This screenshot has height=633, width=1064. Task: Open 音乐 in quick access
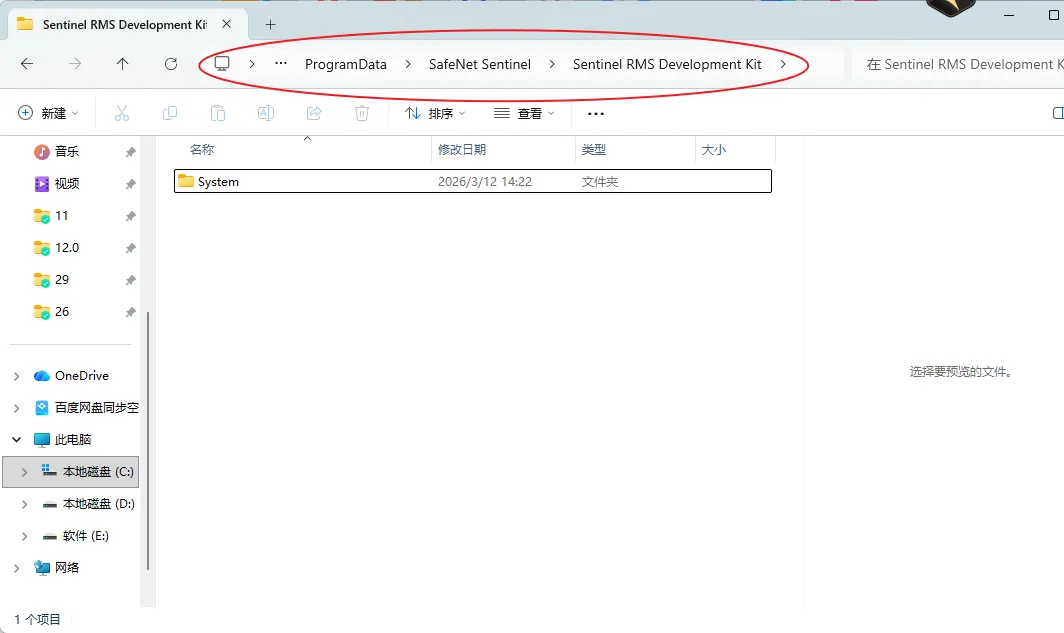click(x=66, y=151)
